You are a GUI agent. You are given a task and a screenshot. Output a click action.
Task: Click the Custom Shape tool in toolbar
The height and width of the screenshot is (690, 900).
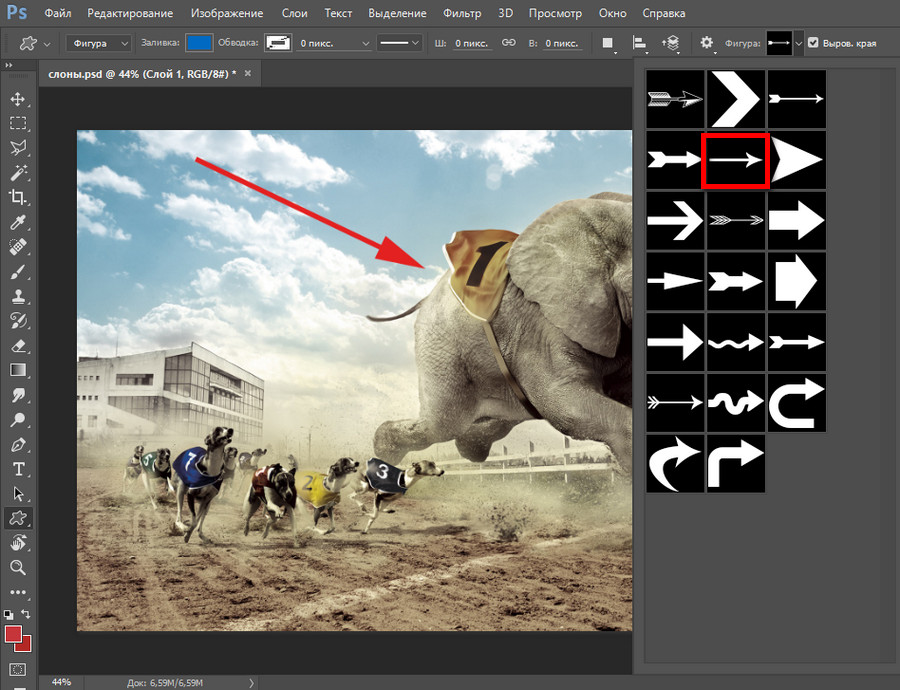pyautogui.click(x=18, y=518)
